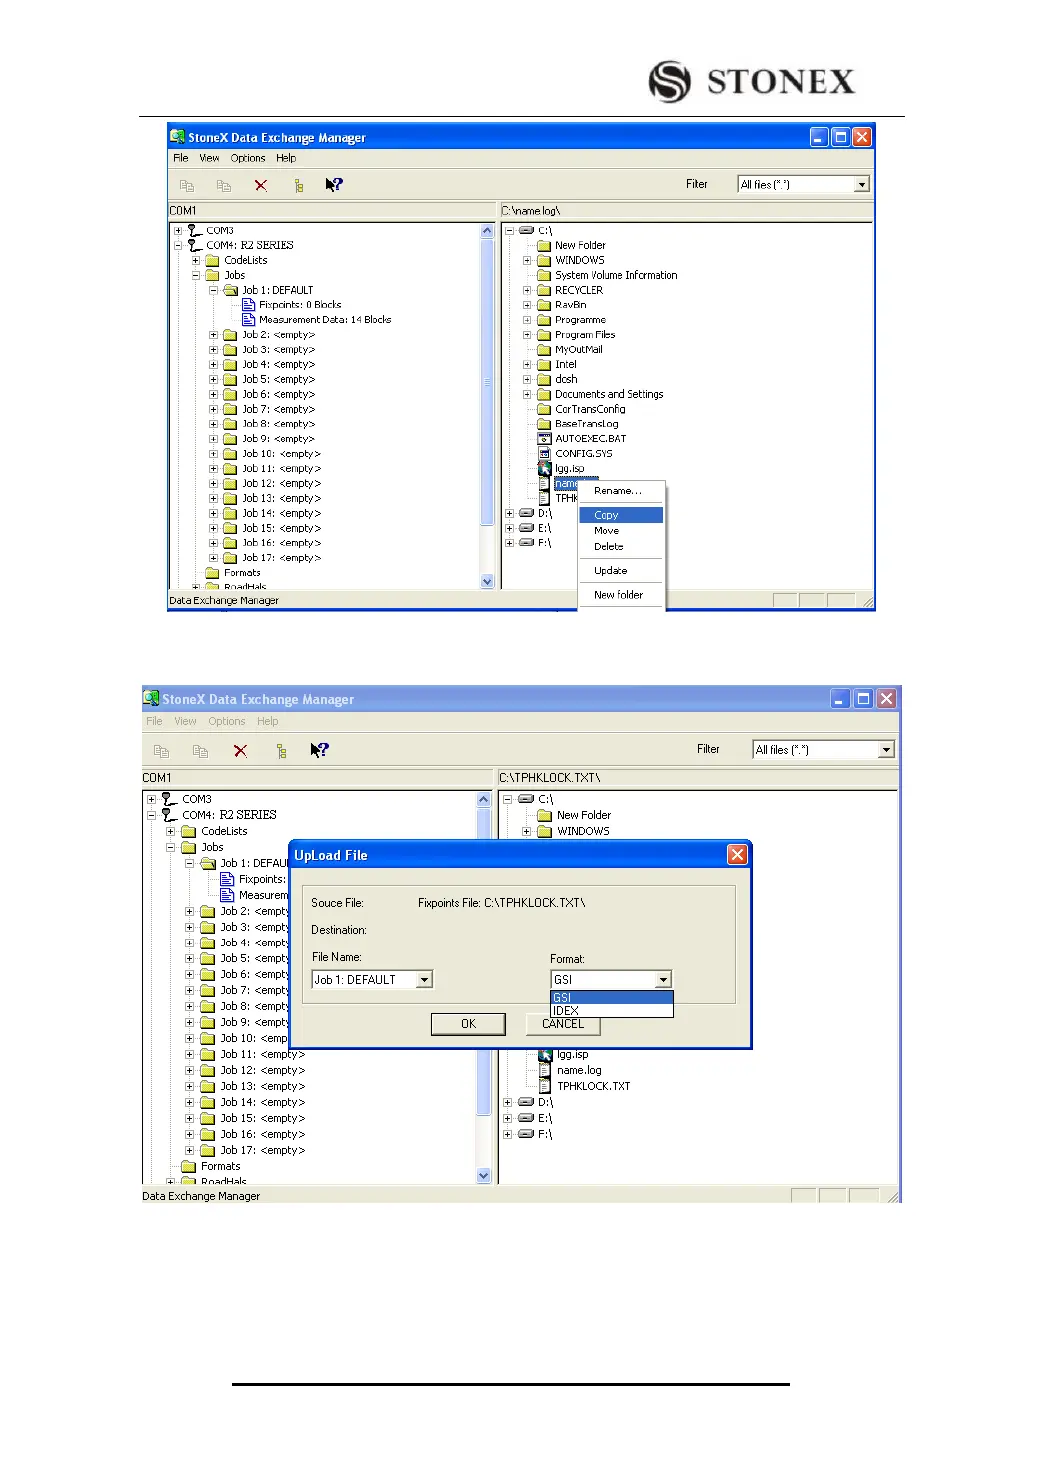Select New Folder in lower window tree

584,815
